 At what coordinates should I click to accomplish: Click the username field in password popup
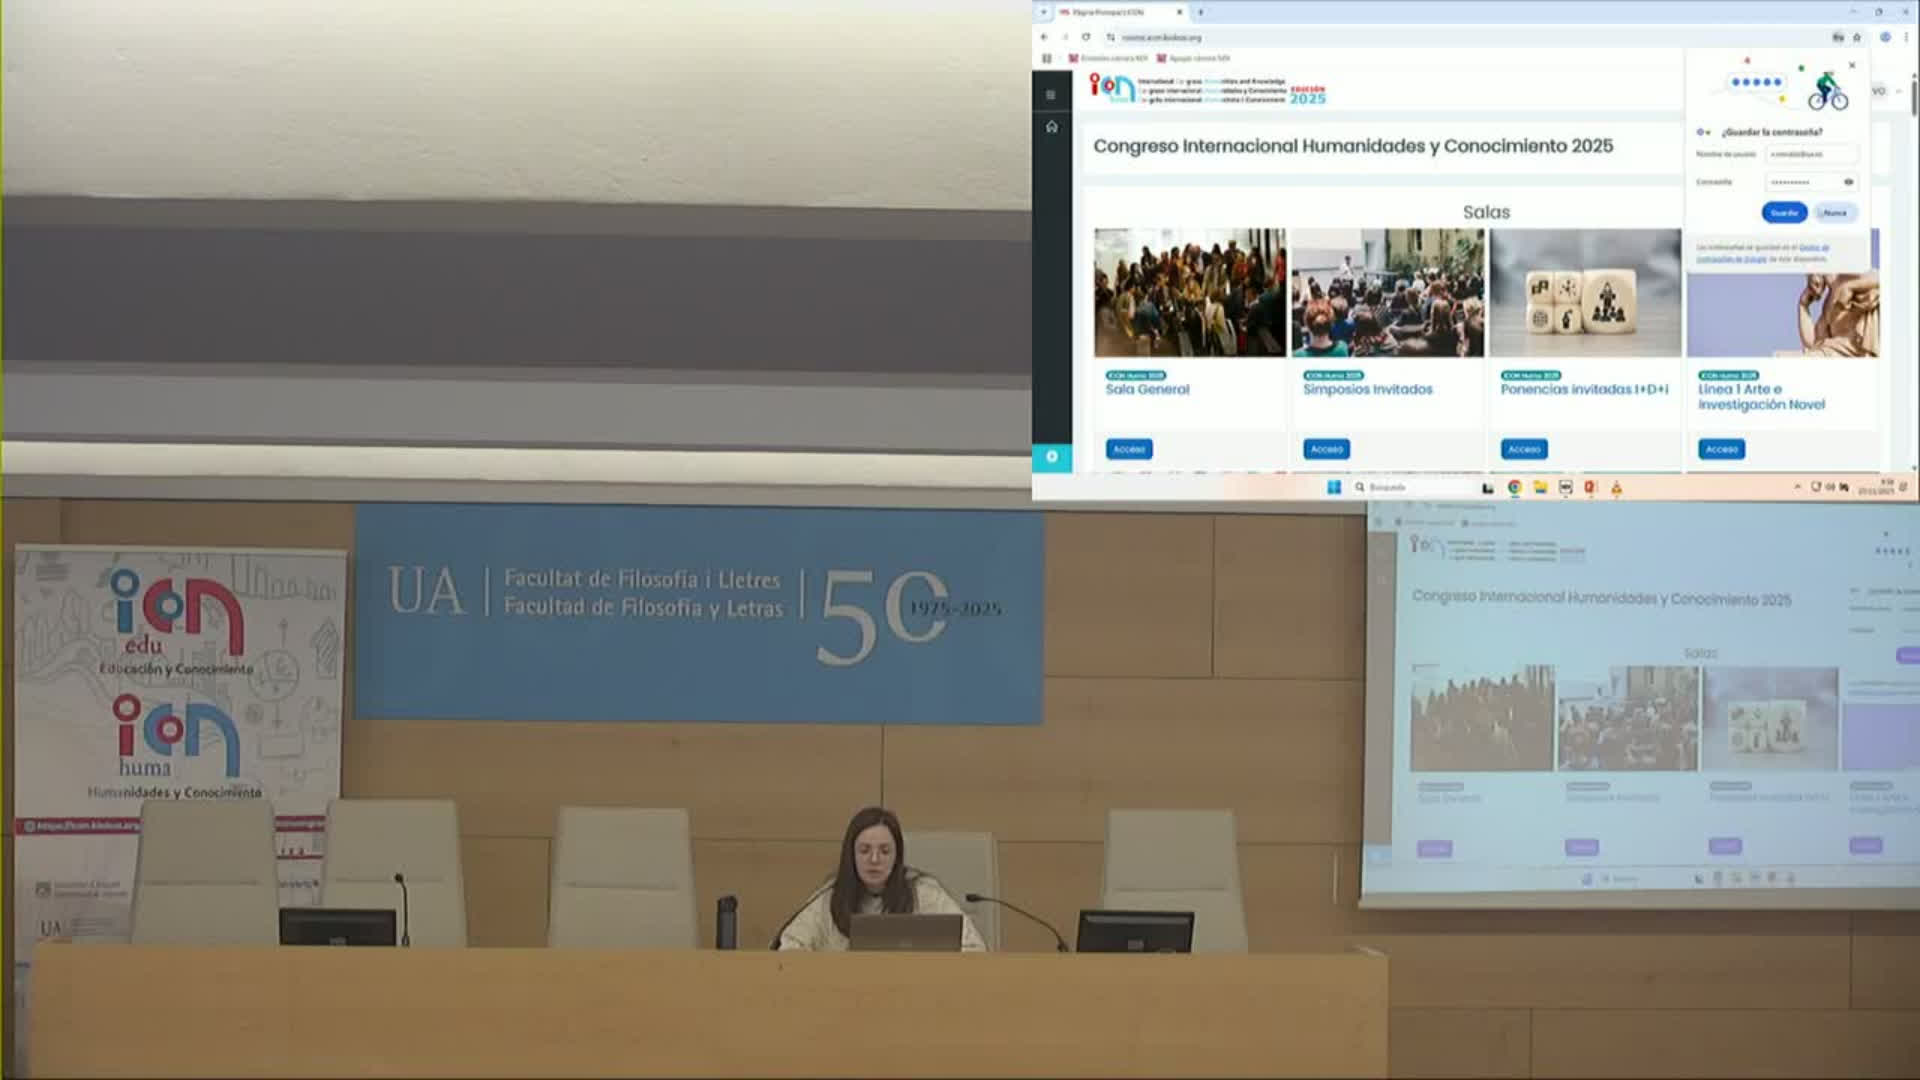(1812, 154)
